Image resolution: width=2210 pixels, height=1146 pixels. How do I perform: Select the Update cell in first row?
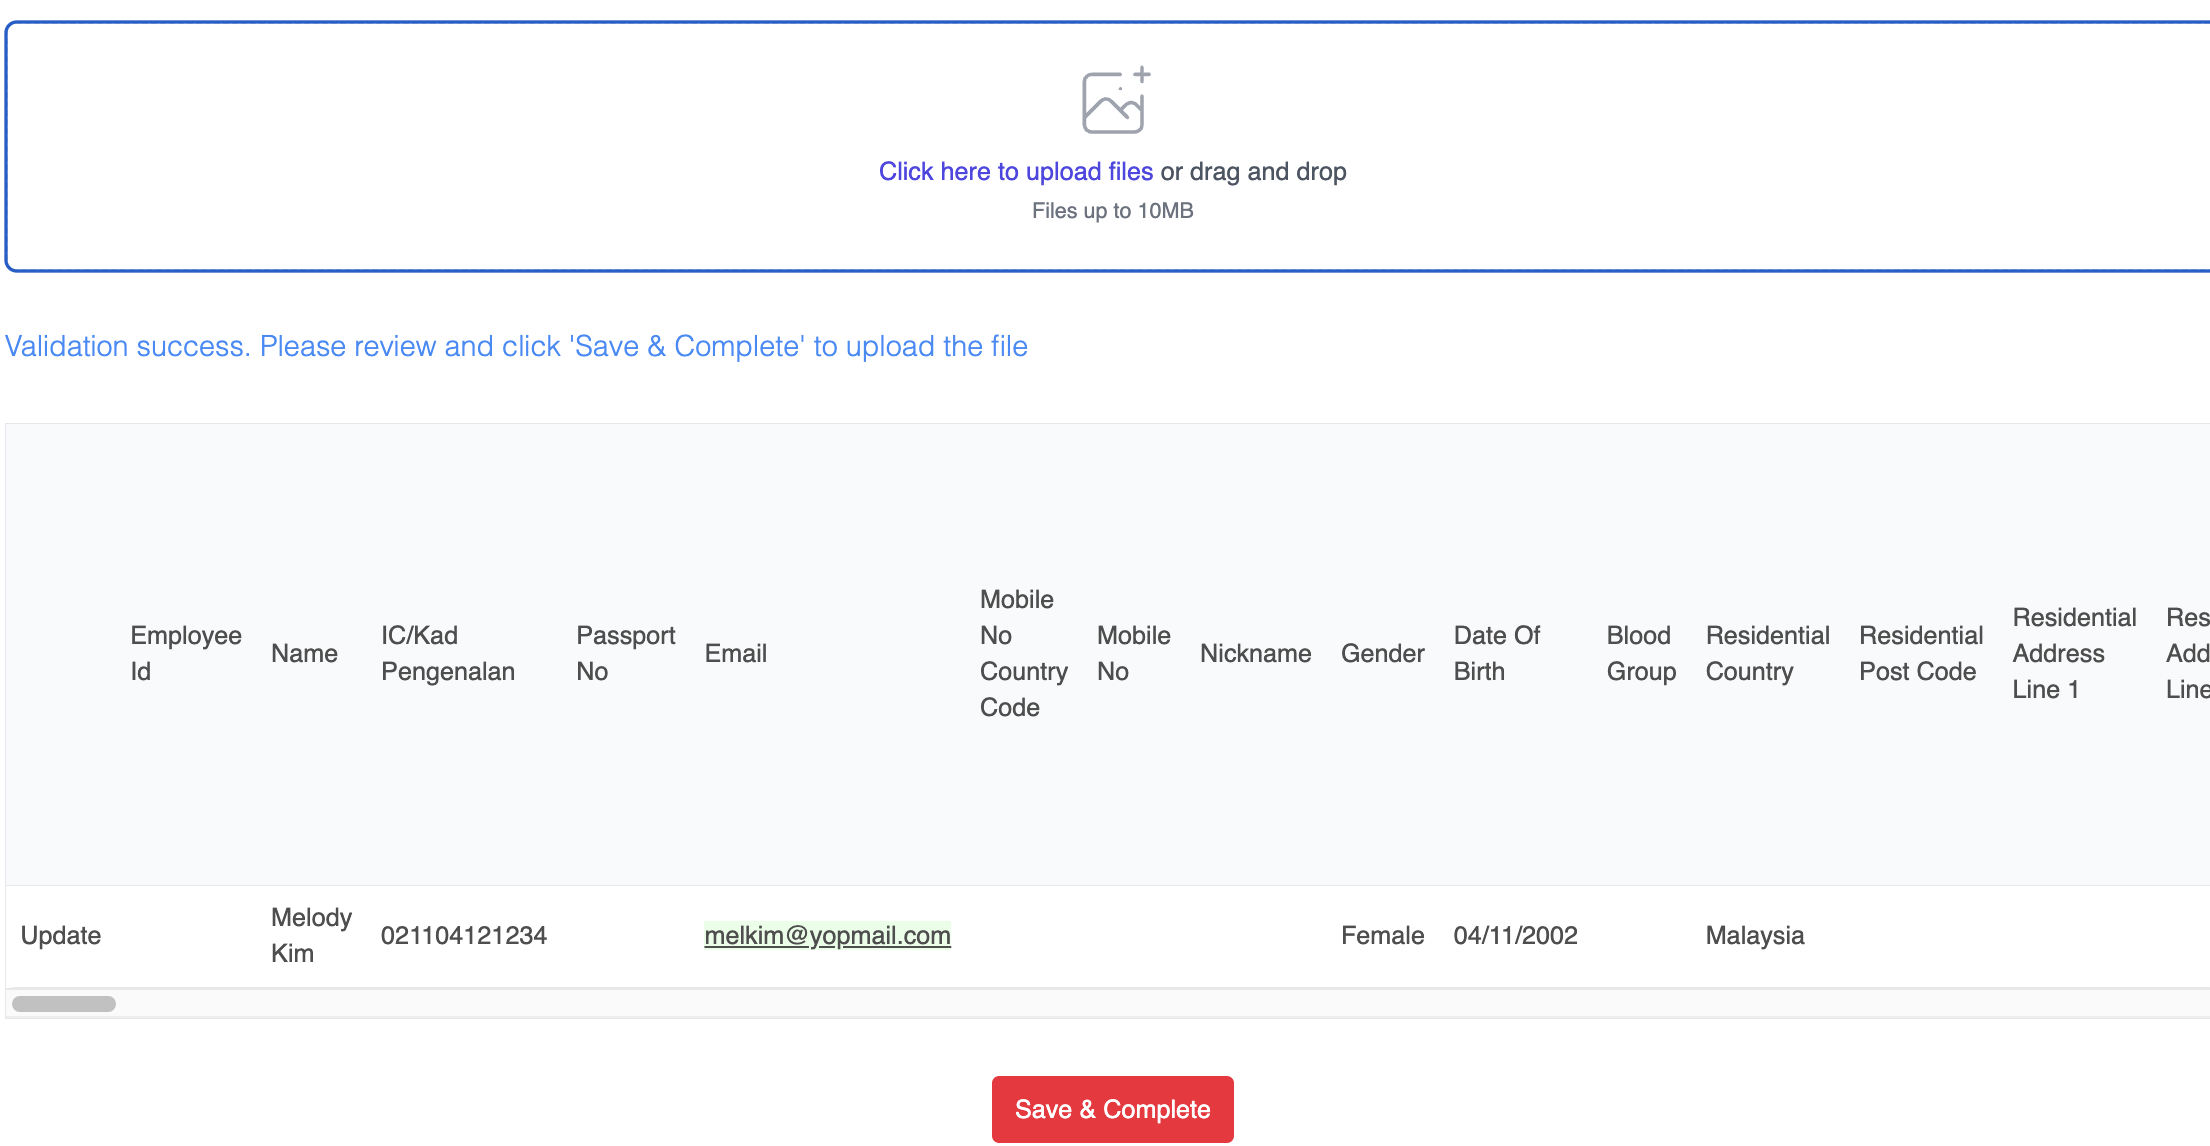(61, 935)
